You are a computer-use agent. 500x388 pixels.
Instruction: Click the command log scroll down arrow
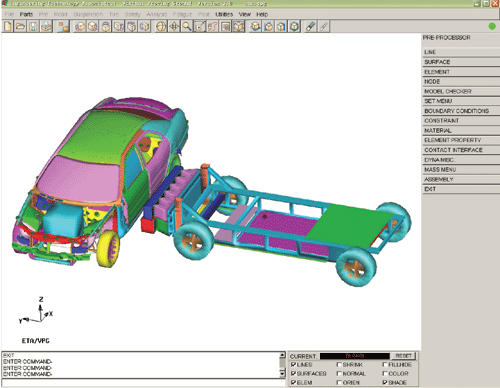point(282,374)
